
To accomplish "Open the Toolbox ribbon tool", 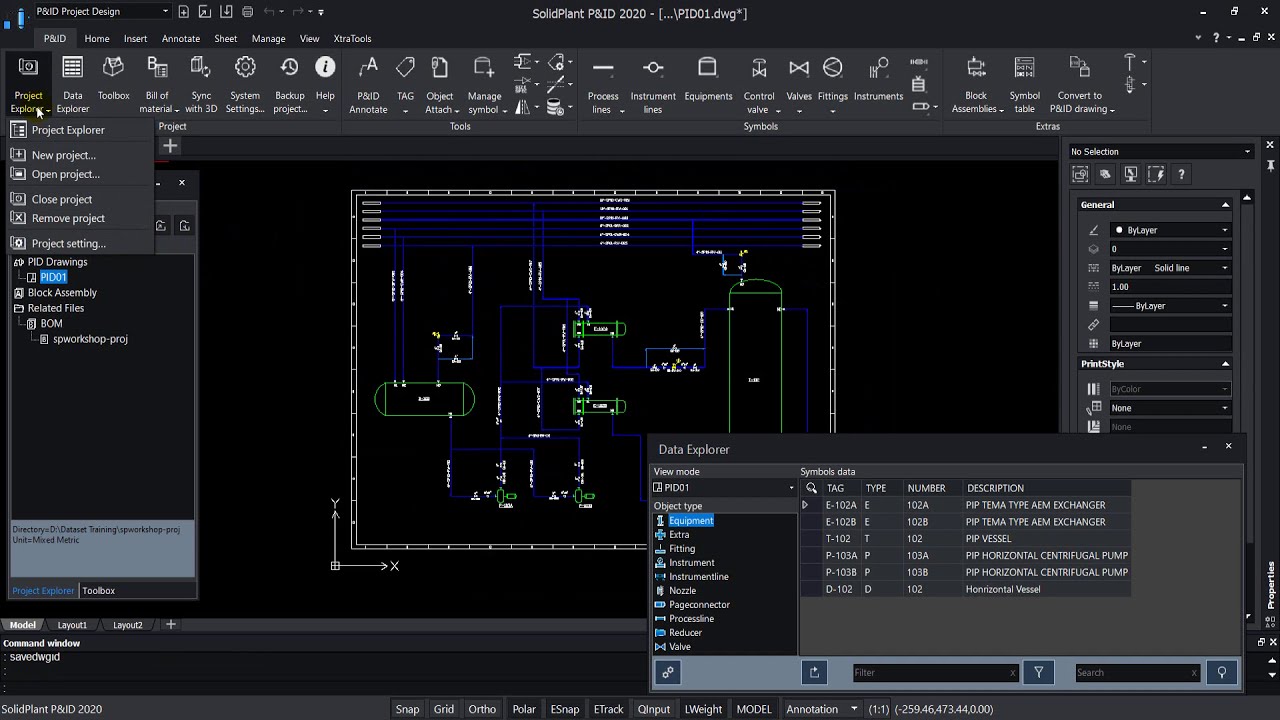I will coord(113,78).
